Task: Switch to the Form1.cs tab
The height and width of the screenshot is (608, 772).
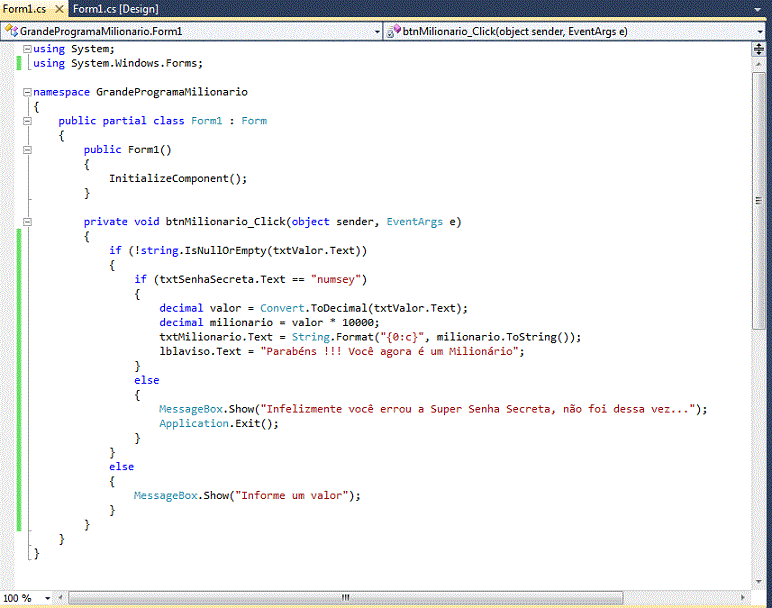Action: (24, 9)
